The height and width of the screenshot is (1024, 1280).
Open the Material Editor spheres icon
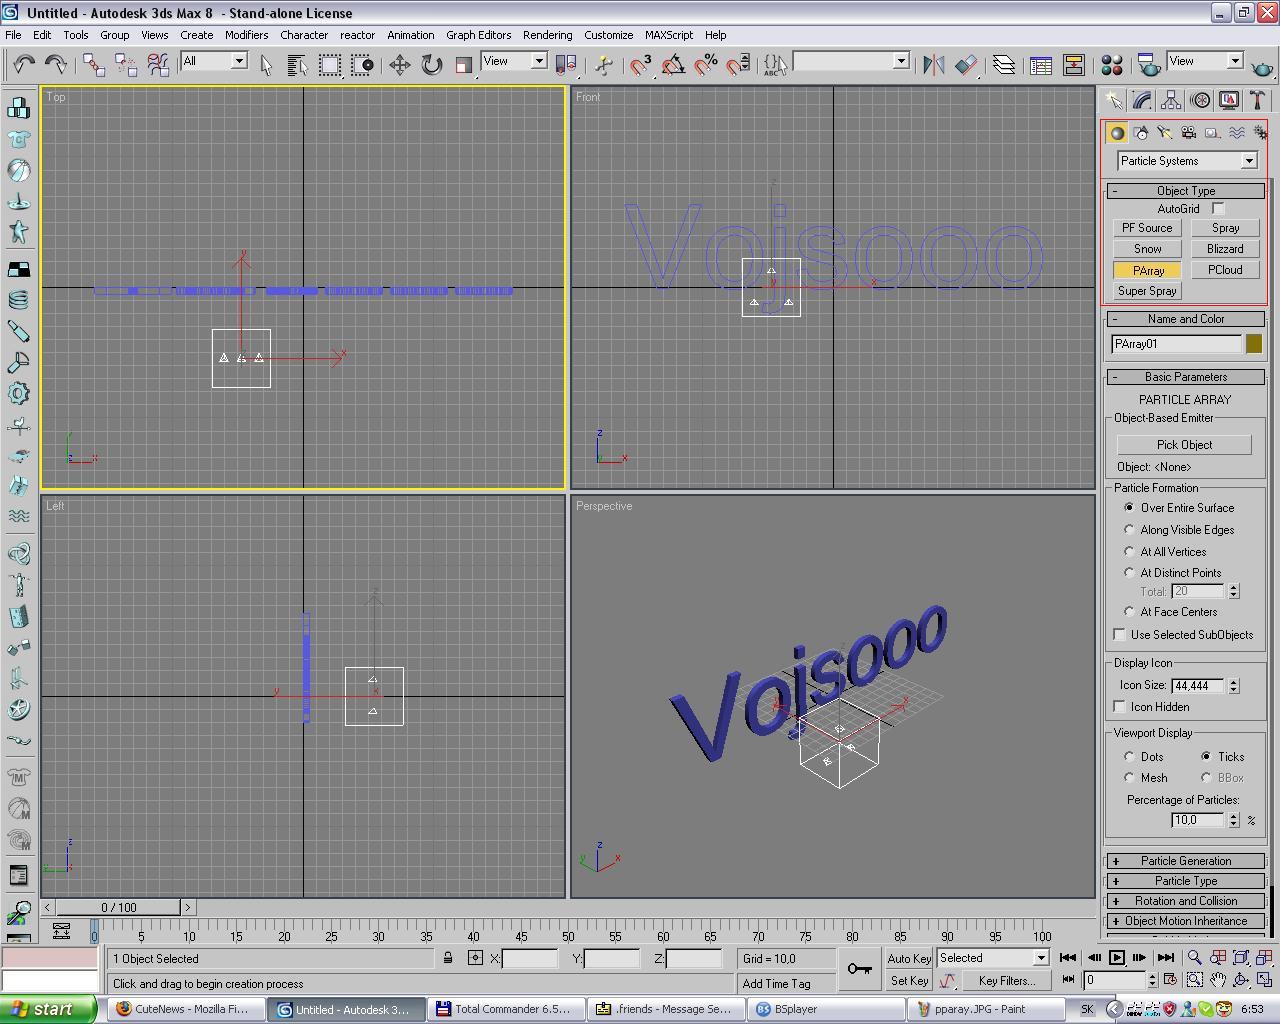tap(1111, 65)
